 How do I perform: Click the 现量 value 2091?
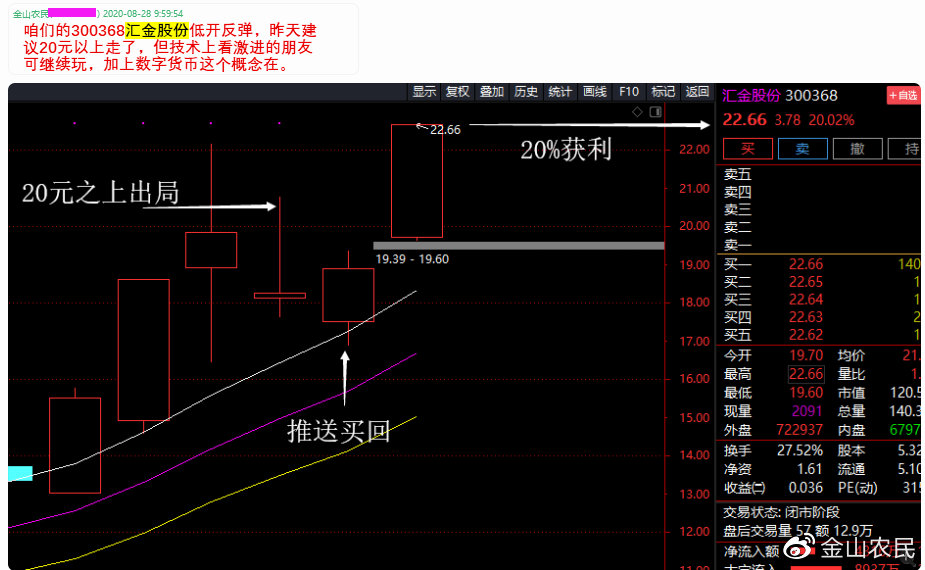tap(806, 411)
